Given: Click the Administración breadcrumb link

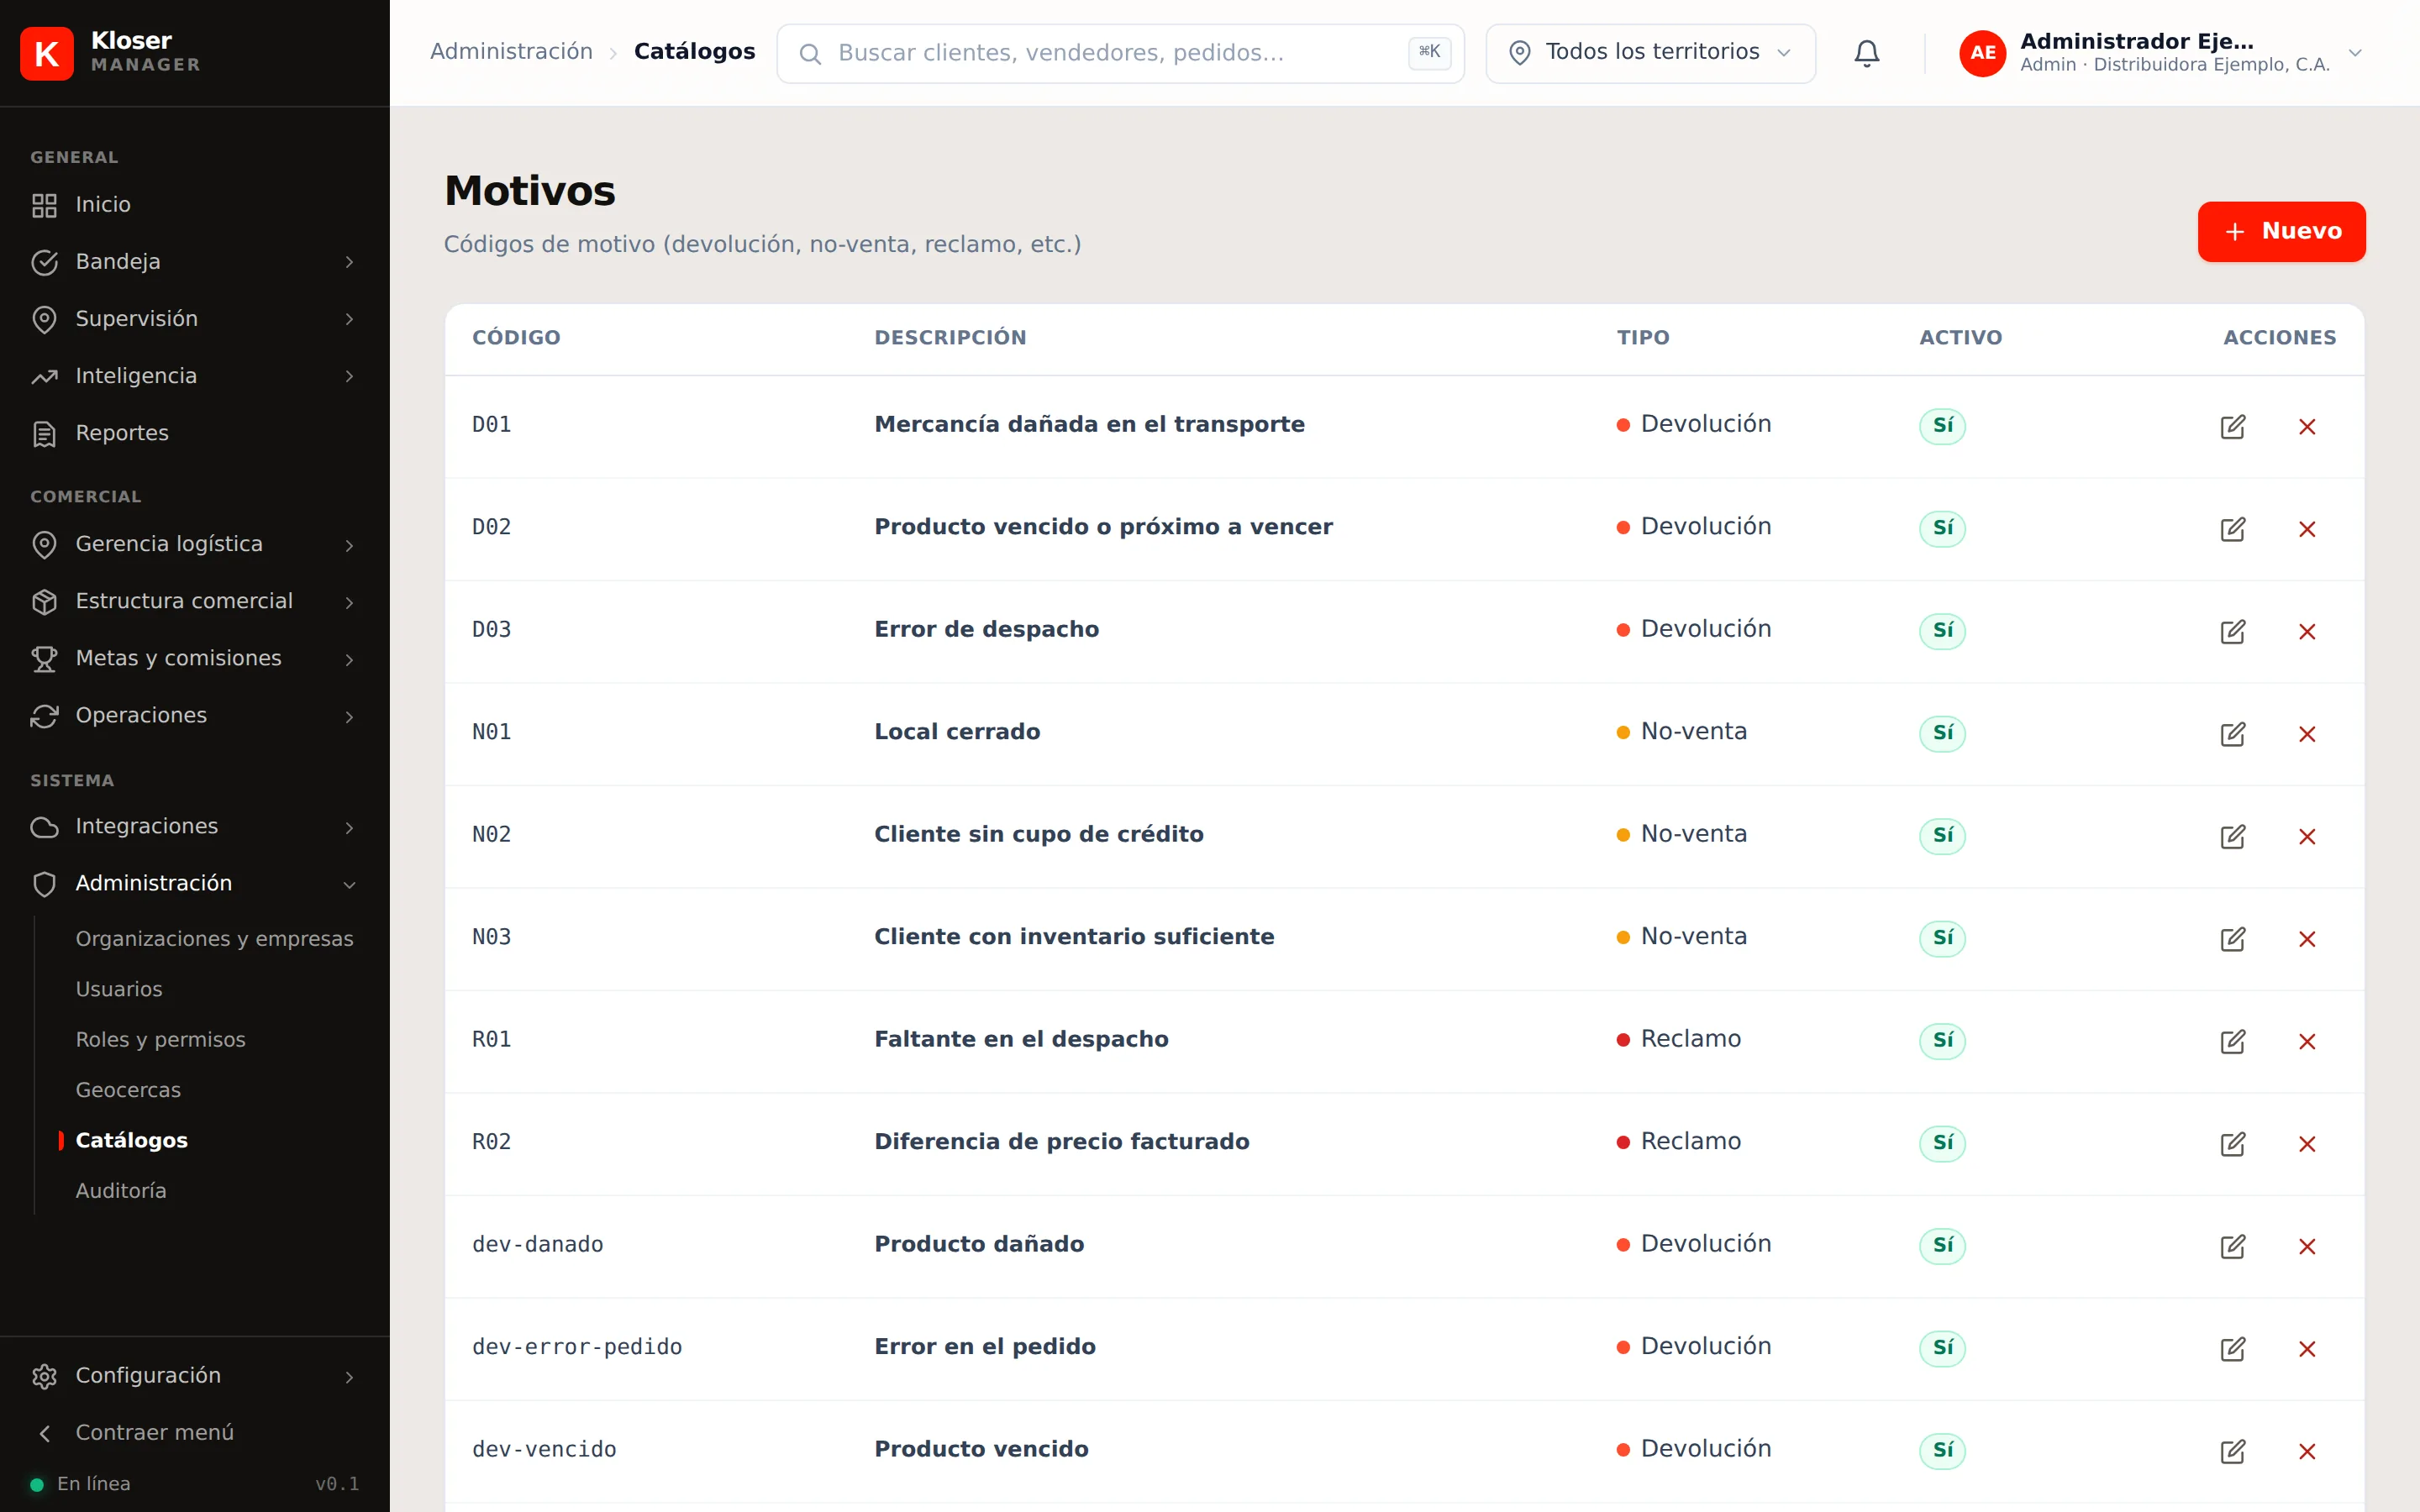Looking at the screenshot, I should tap(511, 52).
